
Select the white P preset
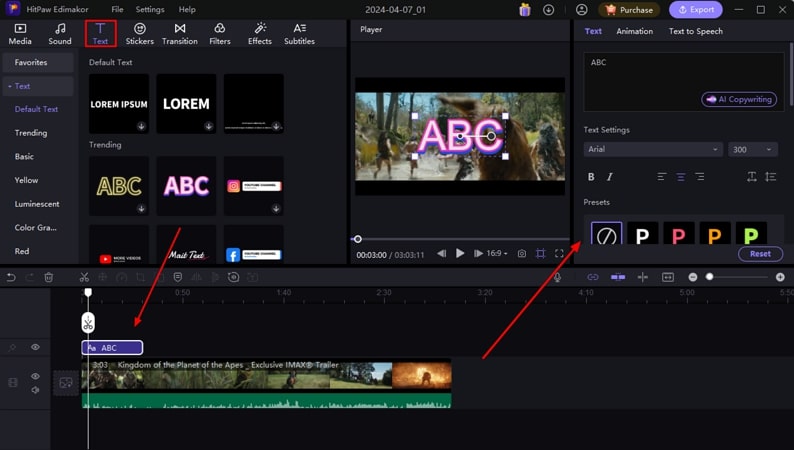[x=643, y=233]
